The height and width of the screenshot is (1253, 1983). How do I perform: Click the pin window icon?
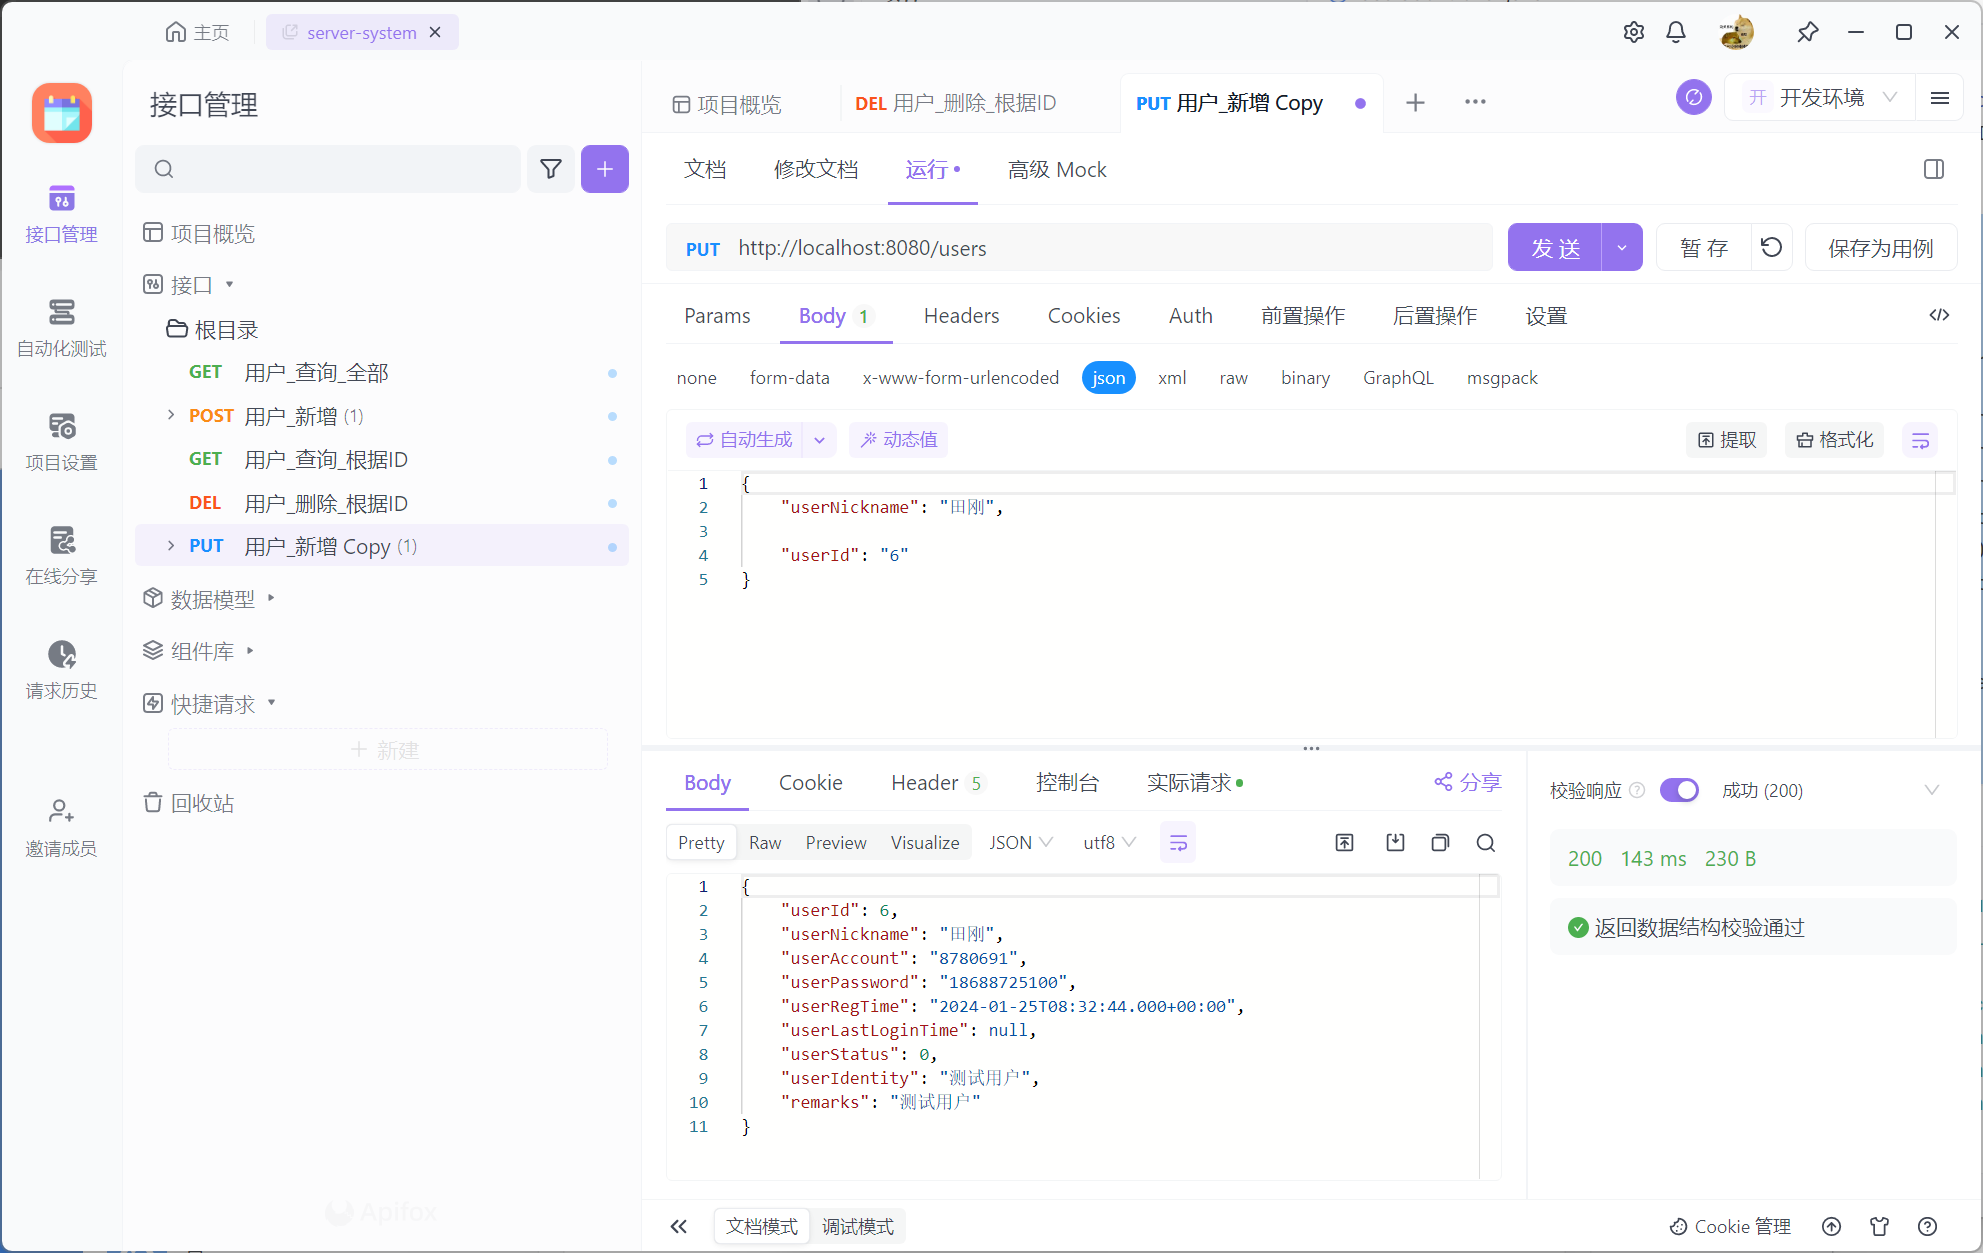pyautogui.click(x=1807, y=32)
